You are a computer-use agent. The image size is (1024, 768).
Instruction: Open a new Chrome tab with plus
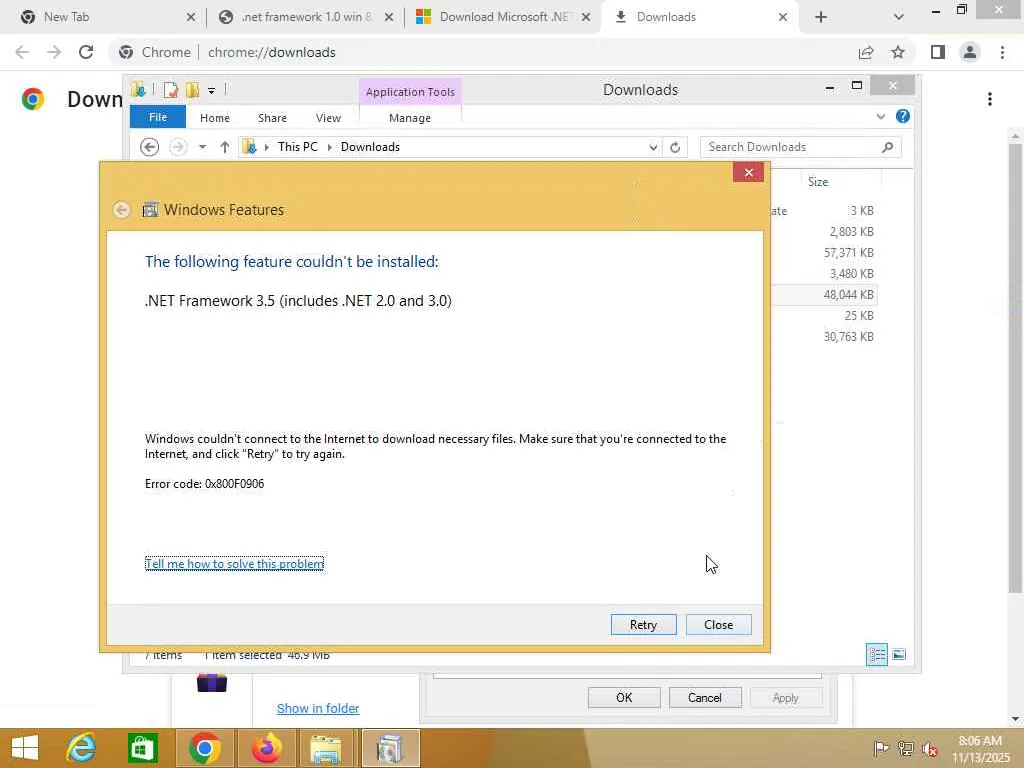click(821, 17)
